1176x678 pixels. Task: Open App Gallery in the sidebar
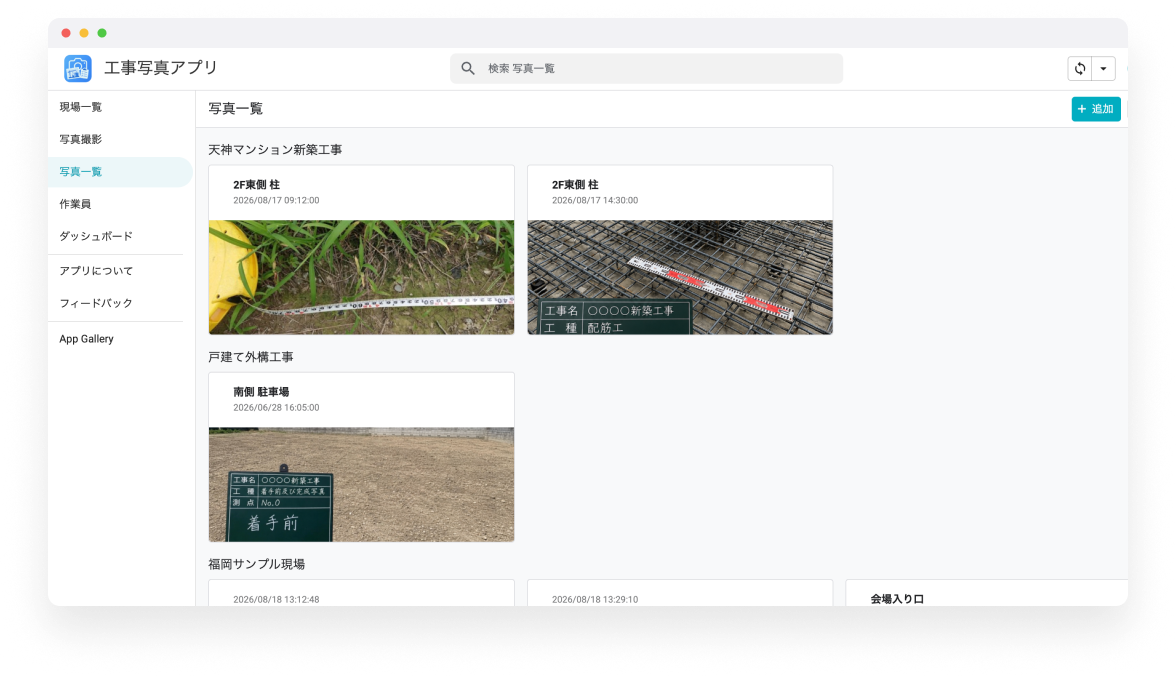[x=120, y=339]
